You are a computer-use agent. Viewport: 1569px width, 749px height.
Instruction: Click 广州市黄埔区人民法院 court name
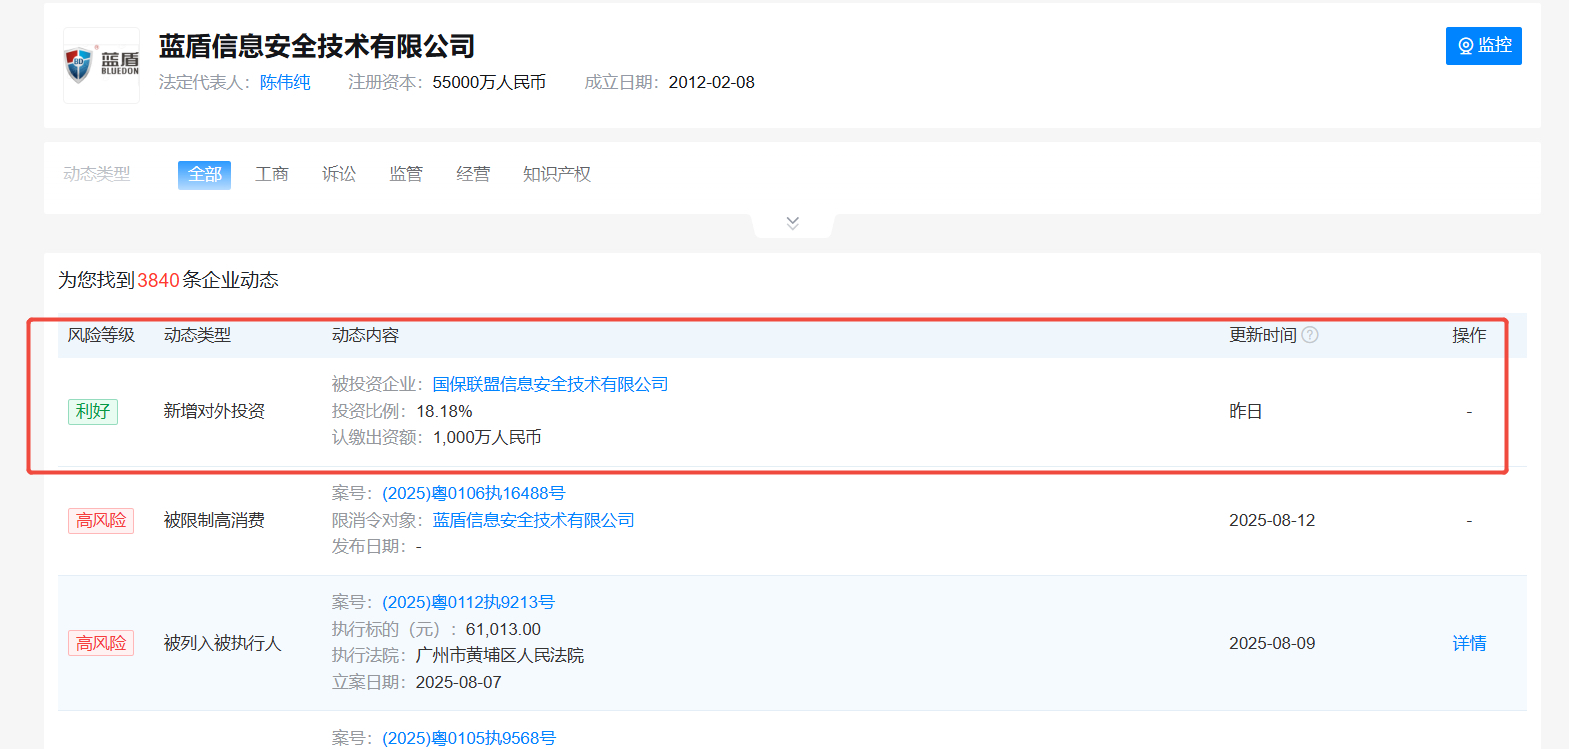point(500,655)
